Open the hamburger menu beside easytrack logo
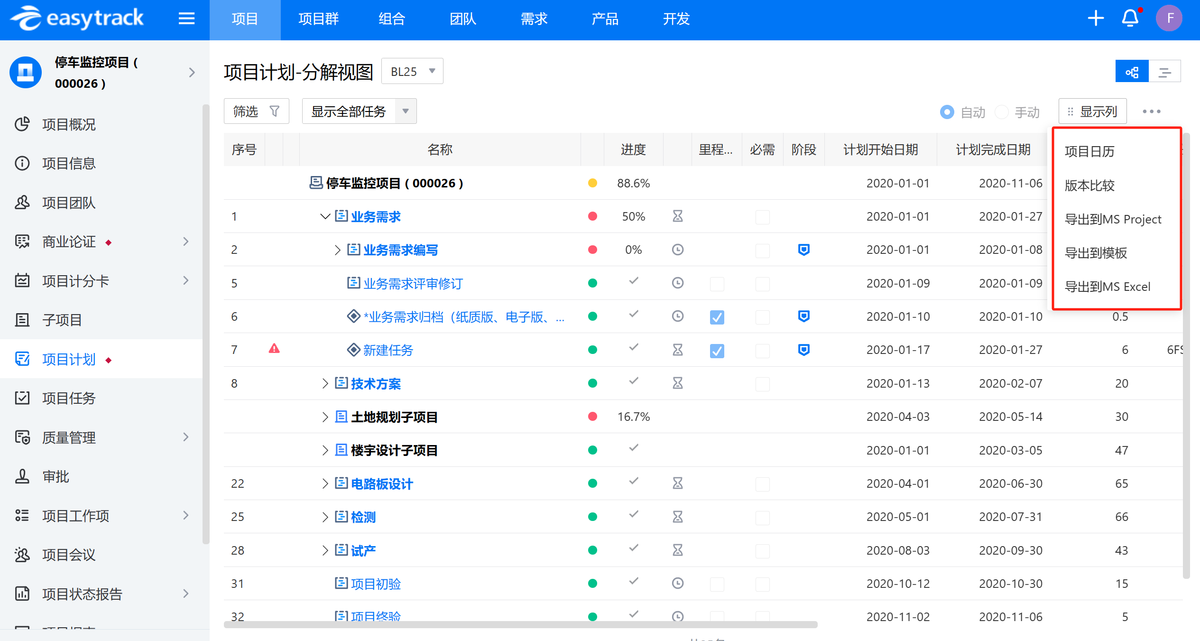 point(186,19)
